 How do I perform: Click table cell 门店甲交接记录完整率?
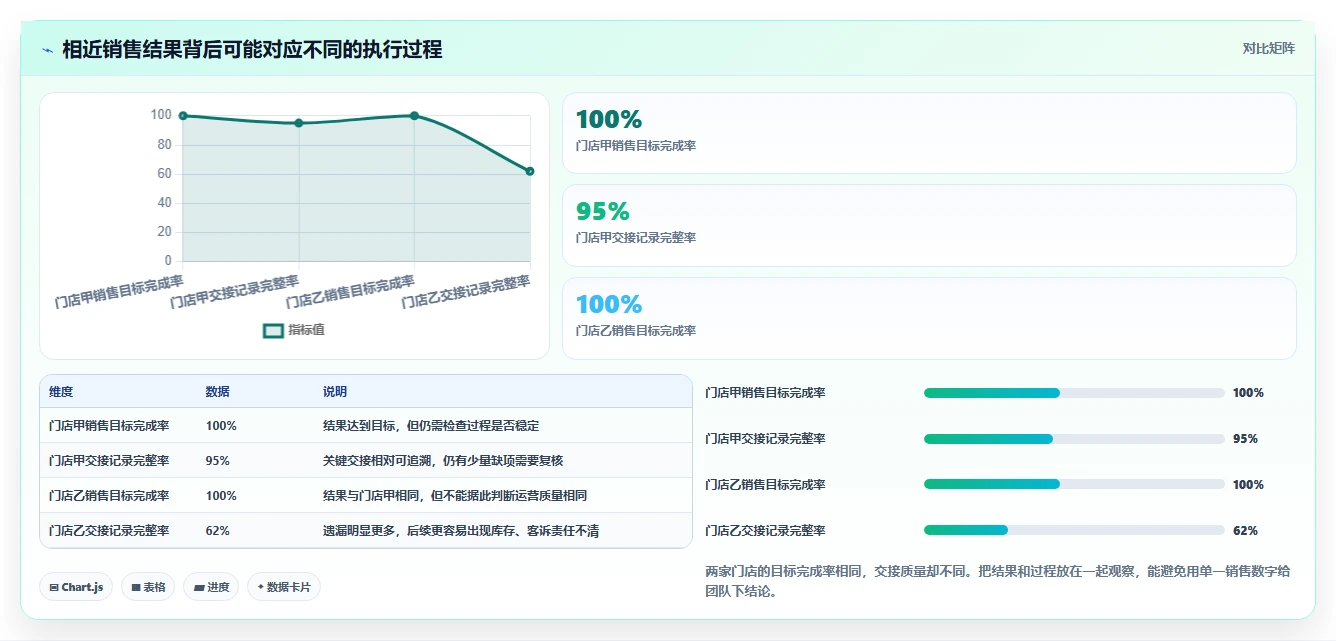[x=109, y=461]
